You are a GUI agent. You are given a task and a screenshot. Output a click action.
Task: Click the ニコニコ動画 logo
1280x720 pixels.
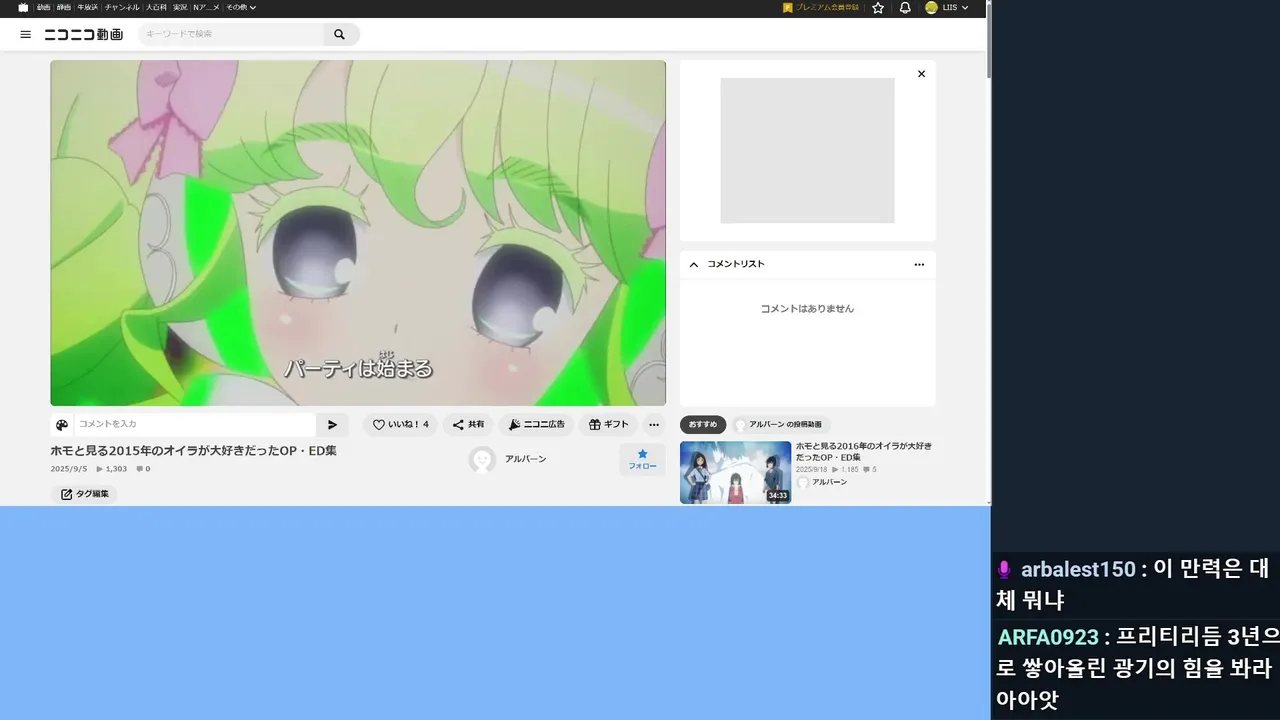(83, 34)
